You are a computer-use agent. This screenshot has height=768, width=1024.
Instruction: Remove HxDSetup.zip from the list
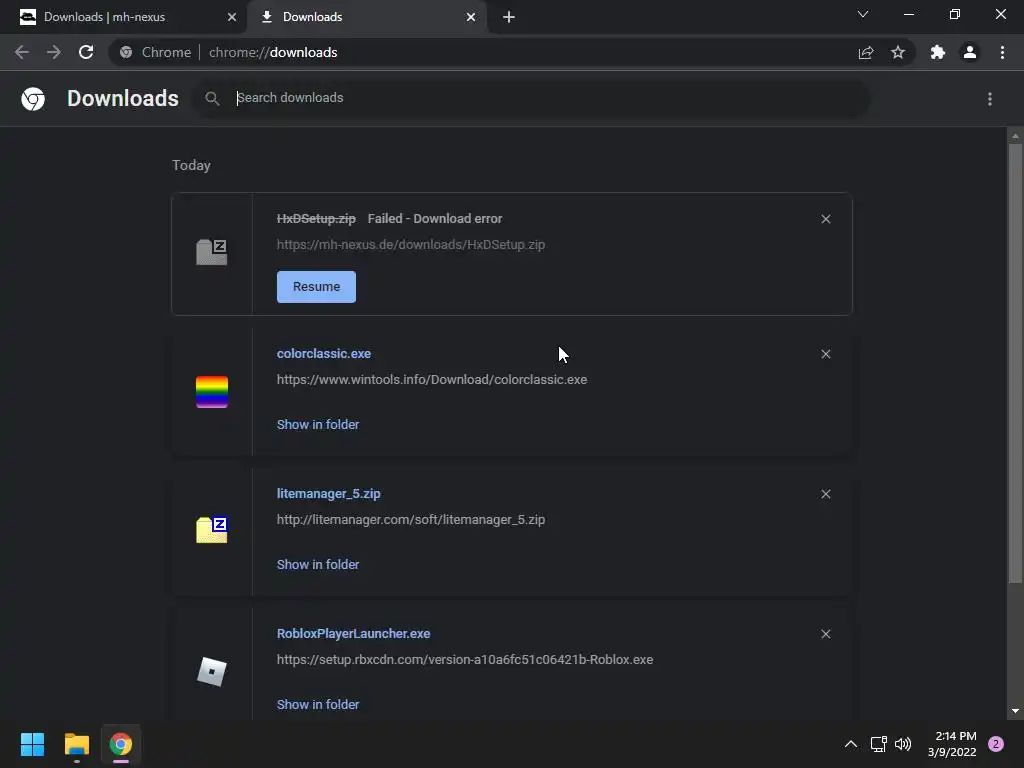click(826, 219)
